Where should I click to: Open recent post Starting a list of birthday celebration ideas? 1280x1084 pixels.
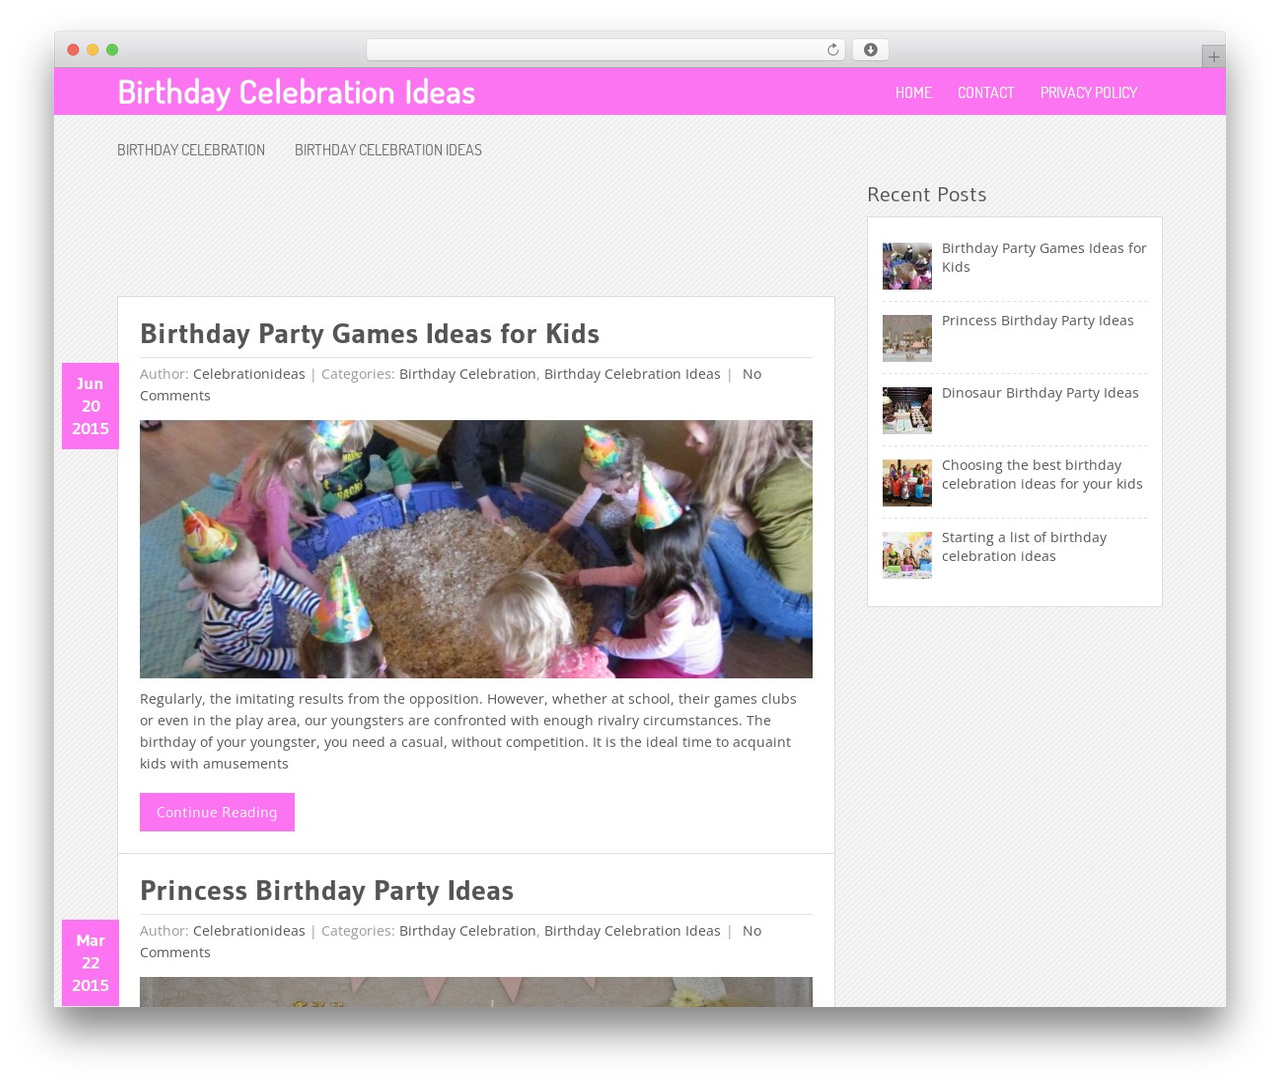click(1024, 546)
